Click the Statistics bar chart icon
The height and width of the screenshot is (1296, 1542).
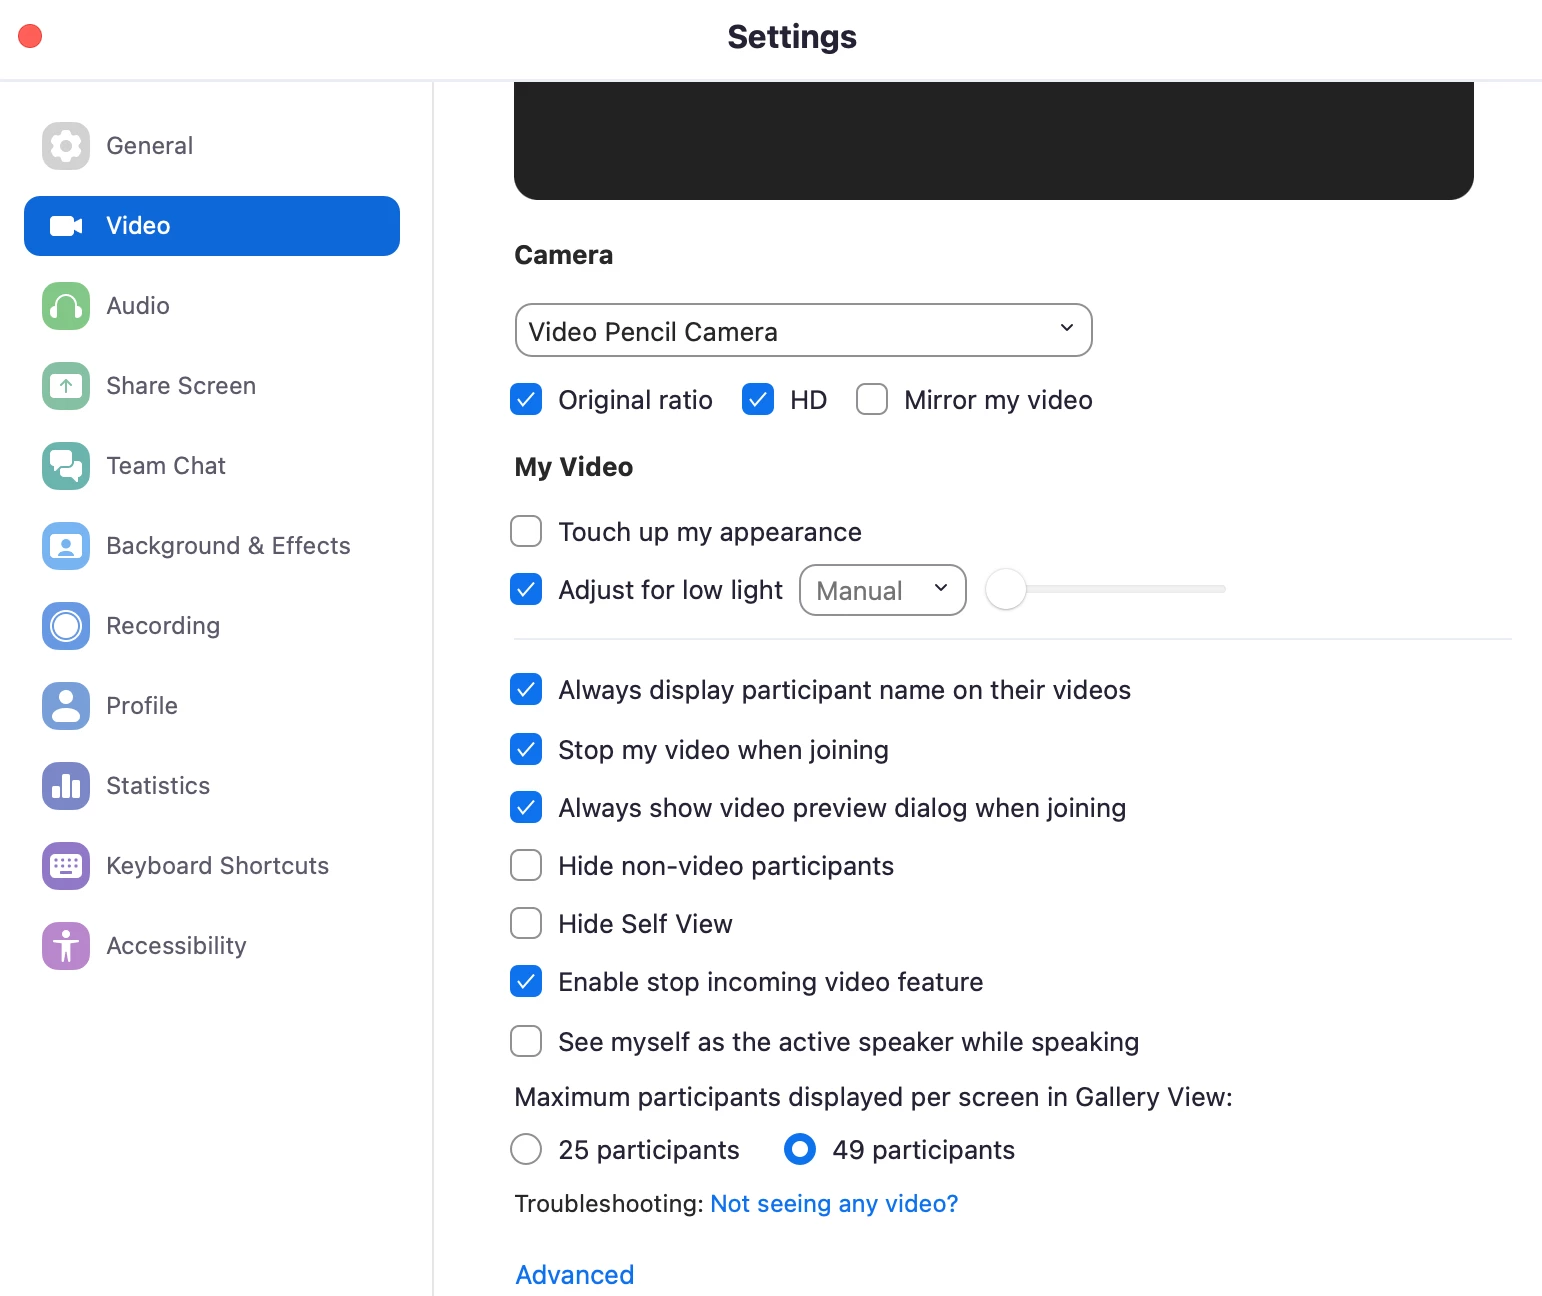pos(66,786)
